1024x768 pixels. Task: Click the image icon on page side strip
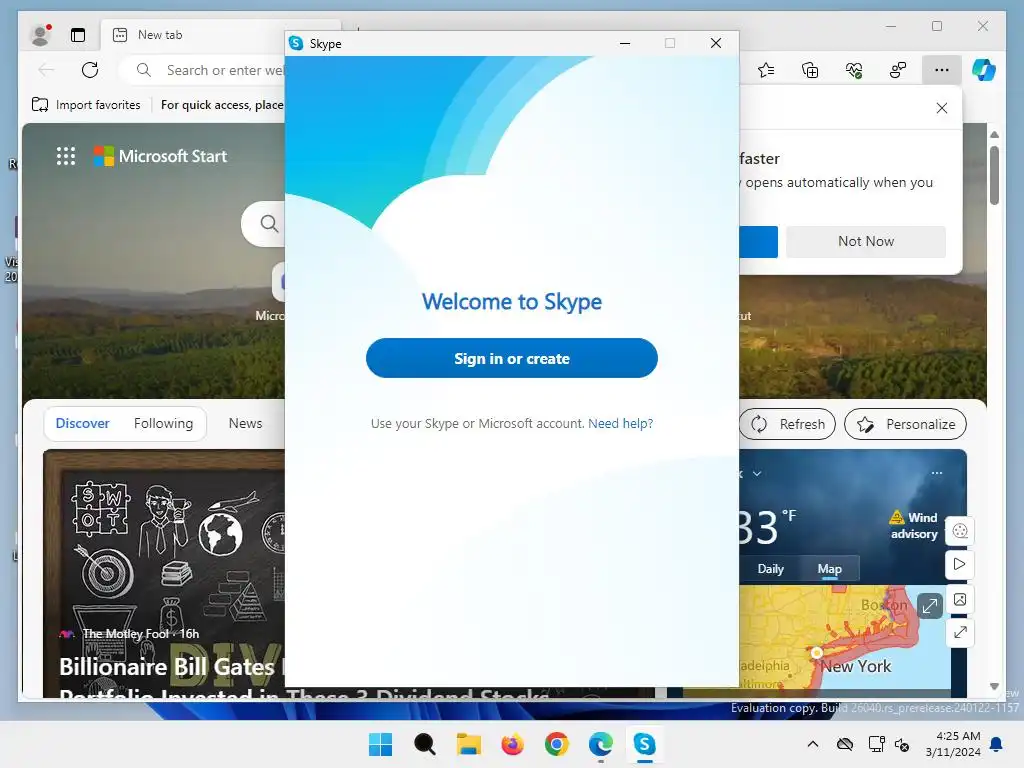click(960, 599)
